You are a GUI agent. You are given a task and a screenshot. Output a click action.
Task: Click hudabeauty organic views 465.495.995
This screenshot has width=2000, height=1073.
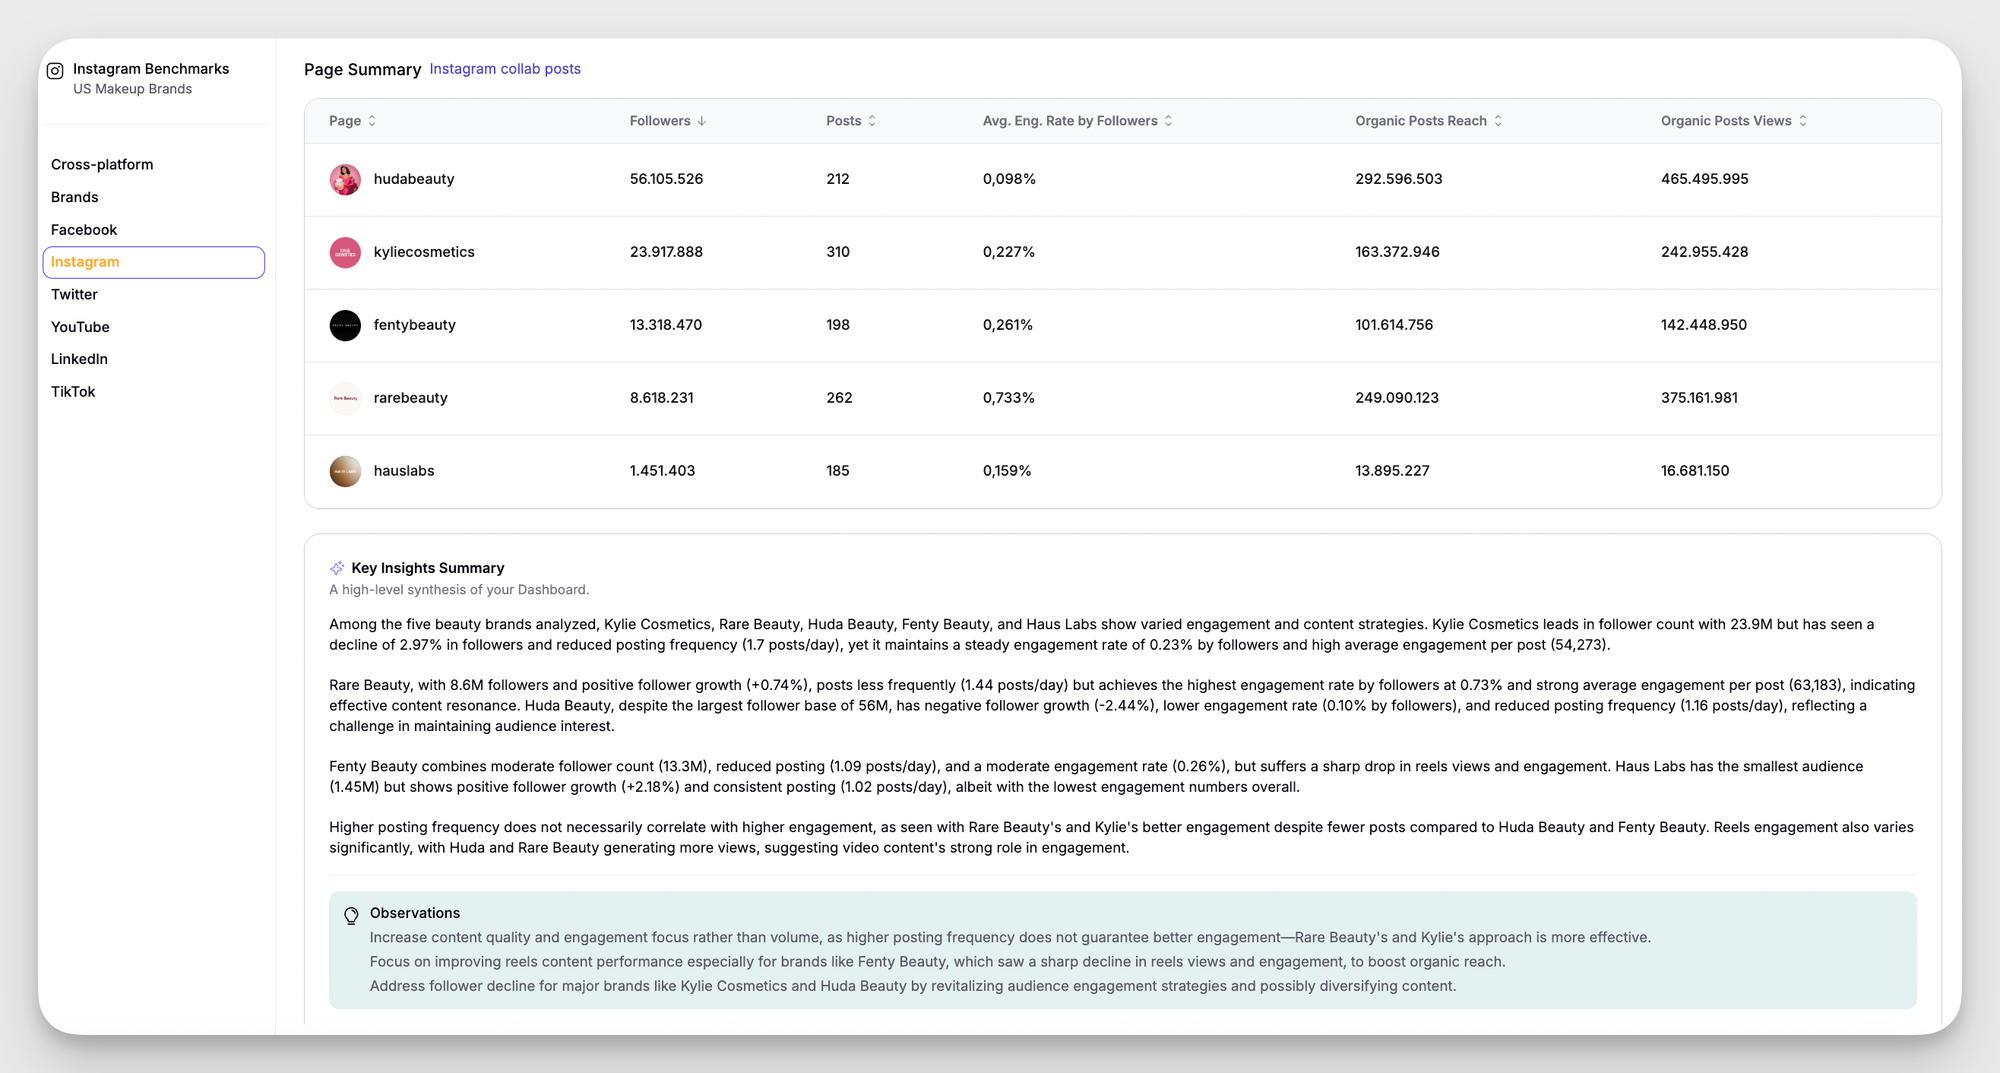(1705, 179)
